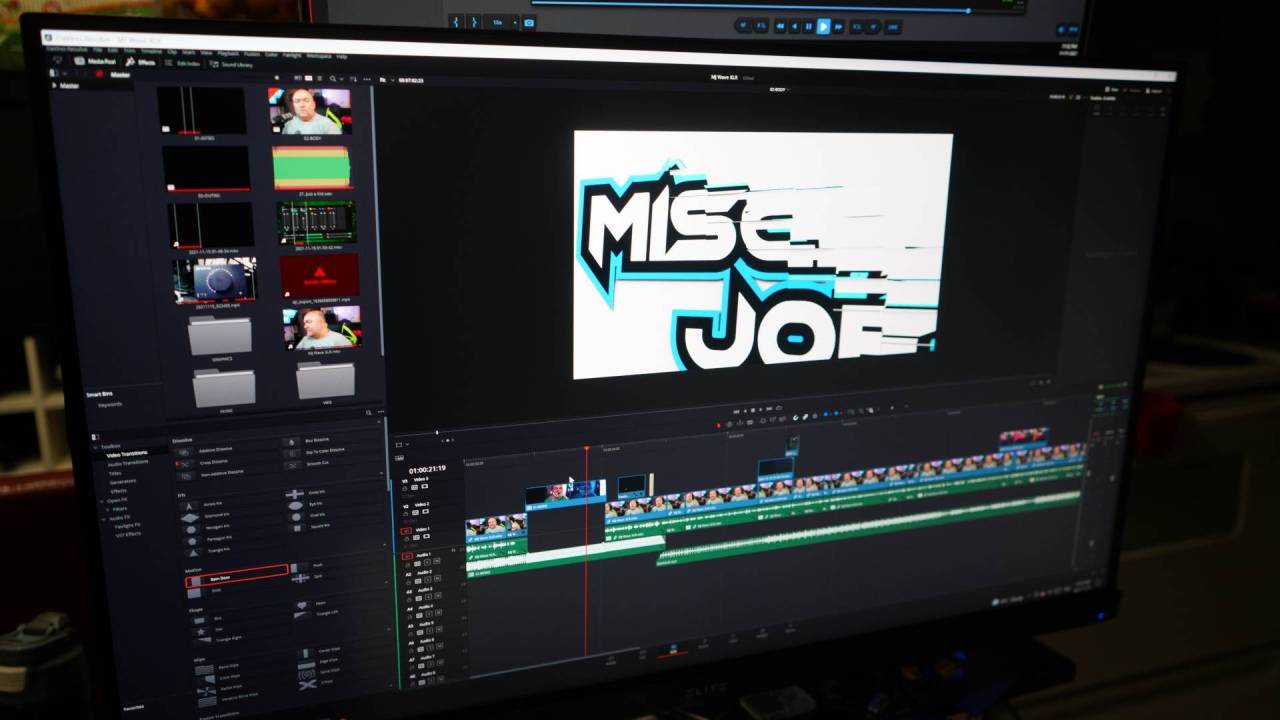This screenshot has width=1280, height=720.
Task: Select Video Transitions in the Toolbox
Action: click(x=127, y=455)
